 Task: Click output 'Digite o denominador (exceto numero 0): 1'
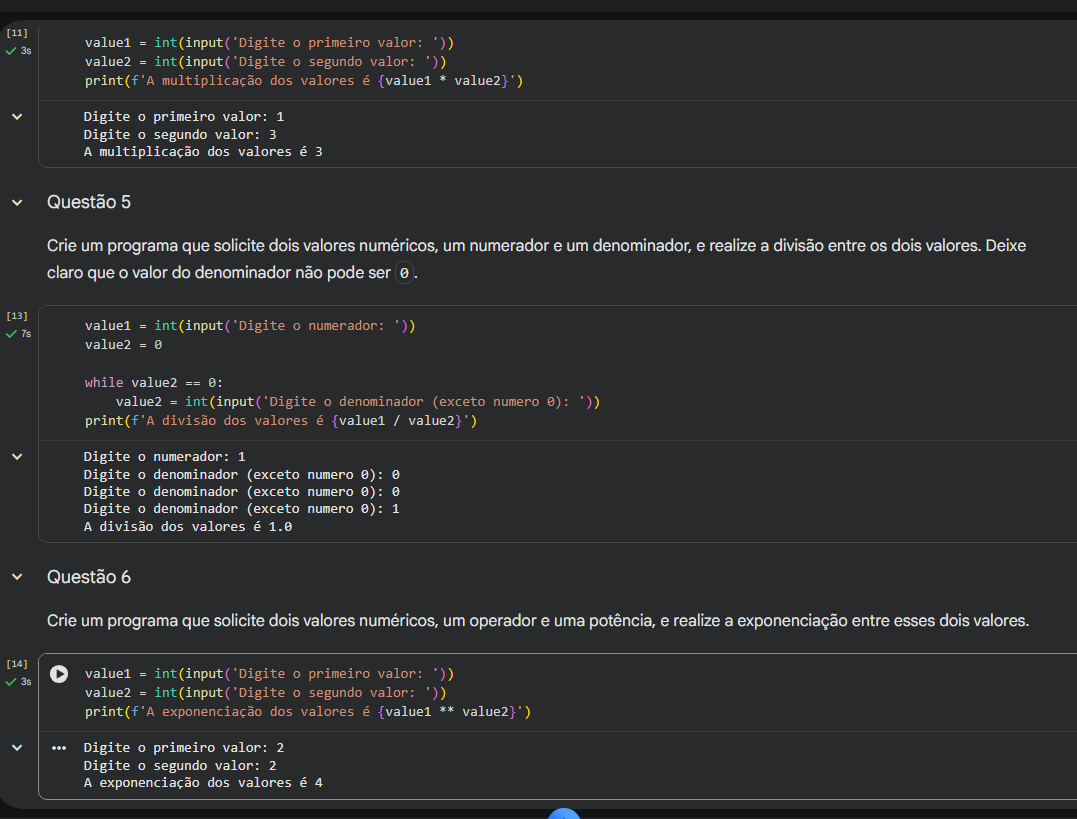click(242, 509)
